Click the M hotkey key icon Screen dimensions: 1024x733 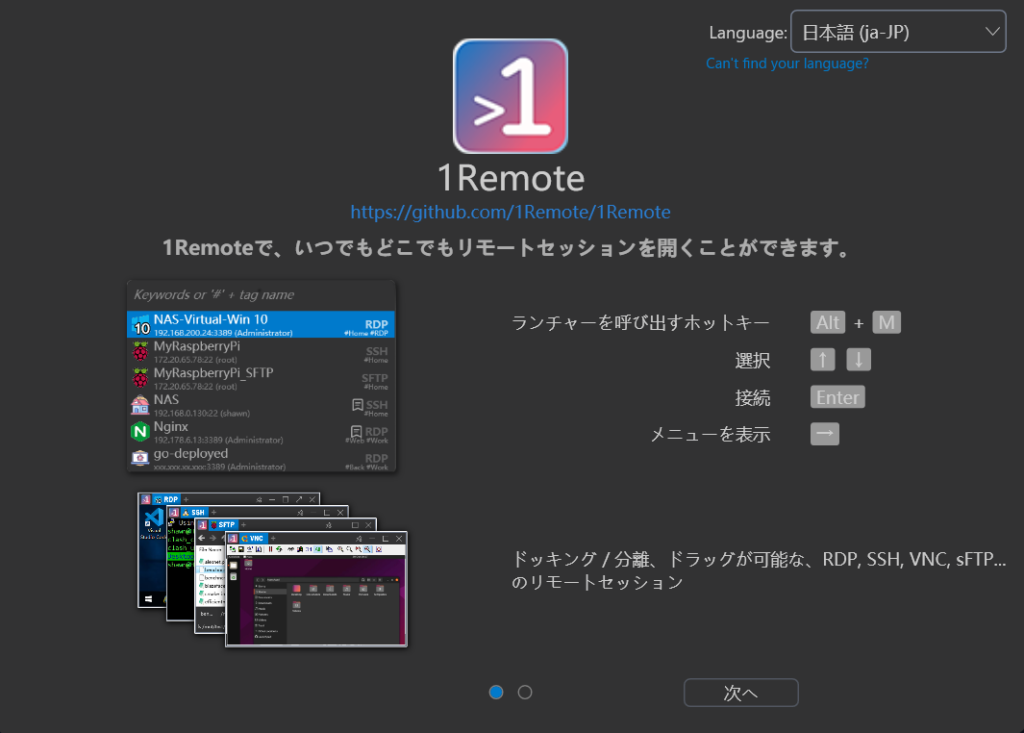(x=886, y=322)
